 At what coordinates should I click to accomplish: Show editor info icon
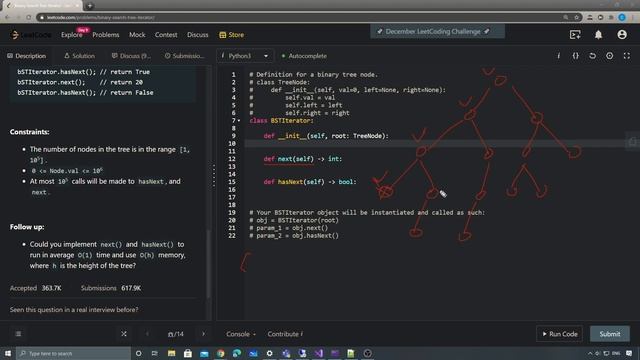pos(558,56)
